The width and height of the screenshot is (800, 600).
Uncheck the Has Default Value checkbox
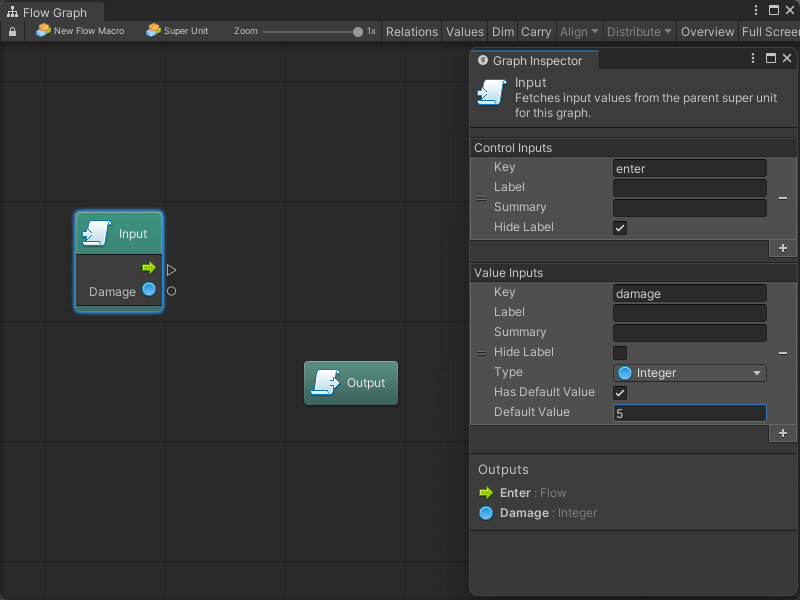tap(620, 393)
